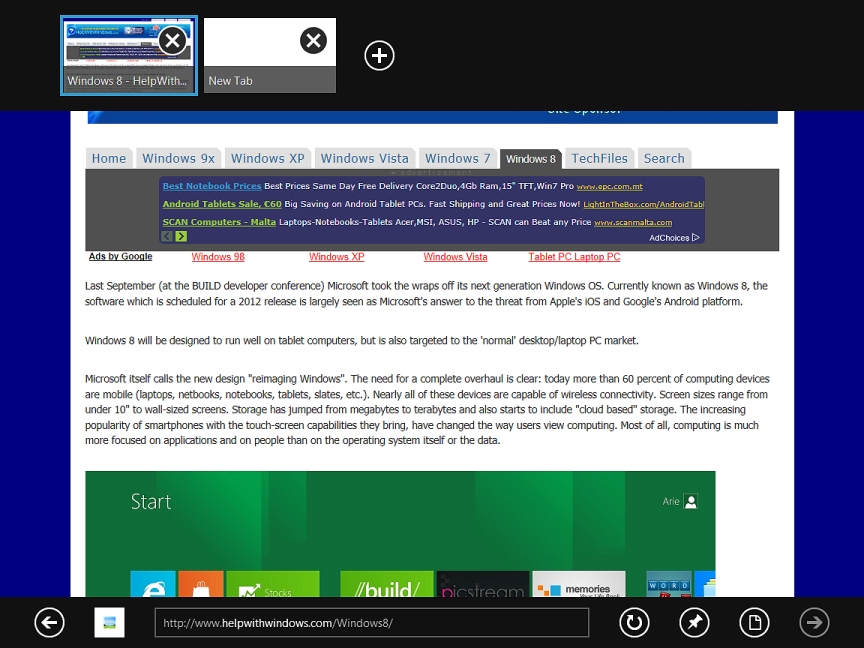Show previous ads with left arrow
Image resolution: width=864 pixels, height=648 pixels.
coord(167,236)
